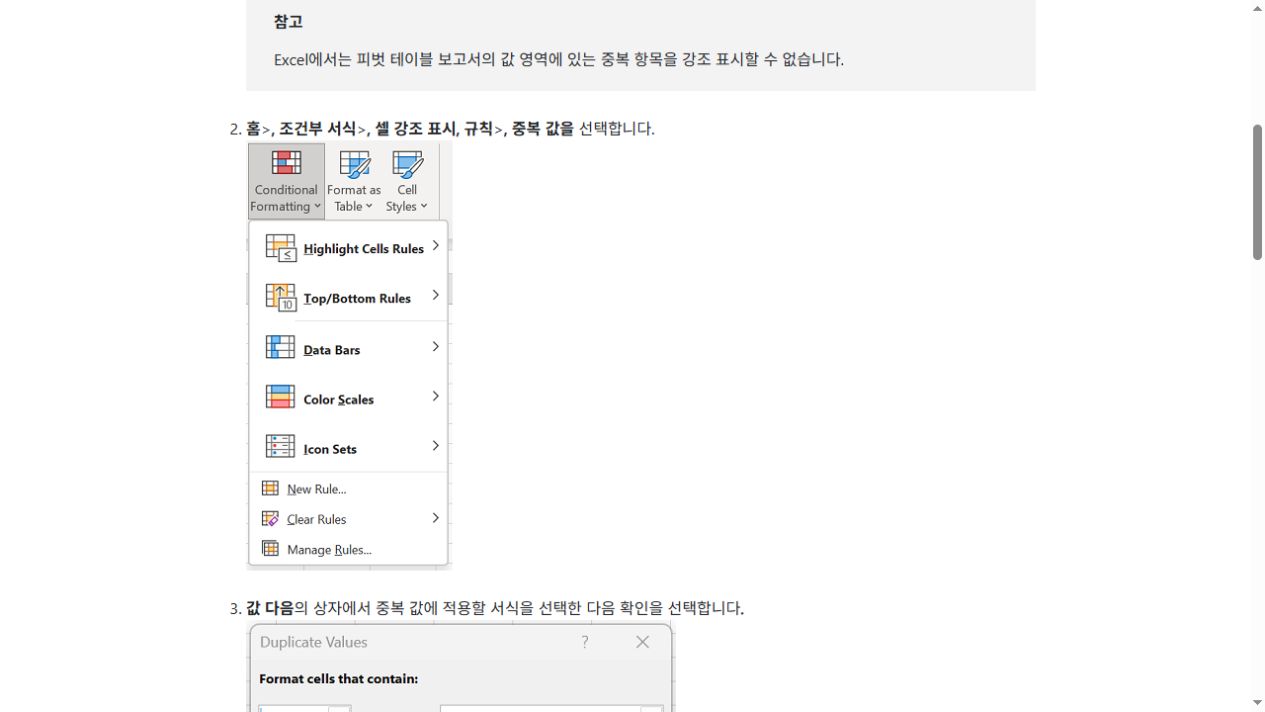The height and width of the screenshot is (712, 1265).
Task: Choose Clear Rules menu text
Action: click(317, 519)
